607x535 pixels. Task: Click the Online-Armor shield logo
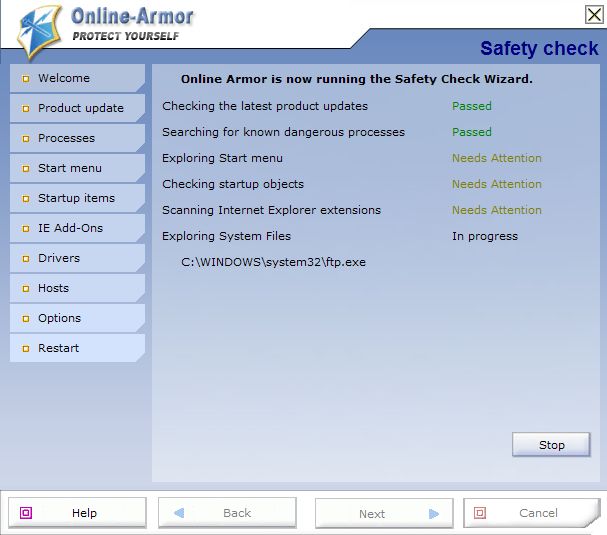39,33
